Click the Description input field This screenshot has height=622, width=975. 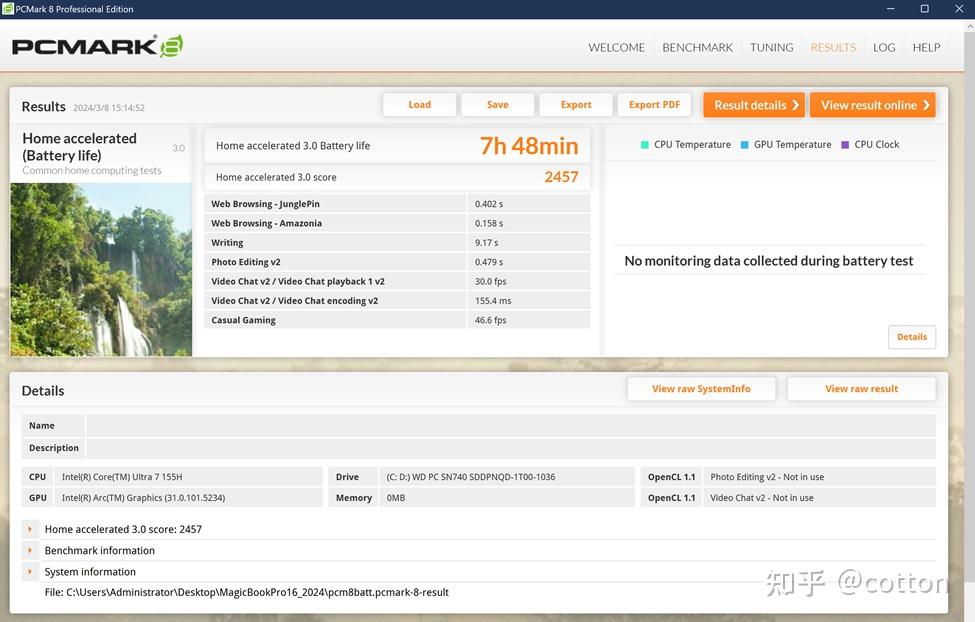point(511,448)
